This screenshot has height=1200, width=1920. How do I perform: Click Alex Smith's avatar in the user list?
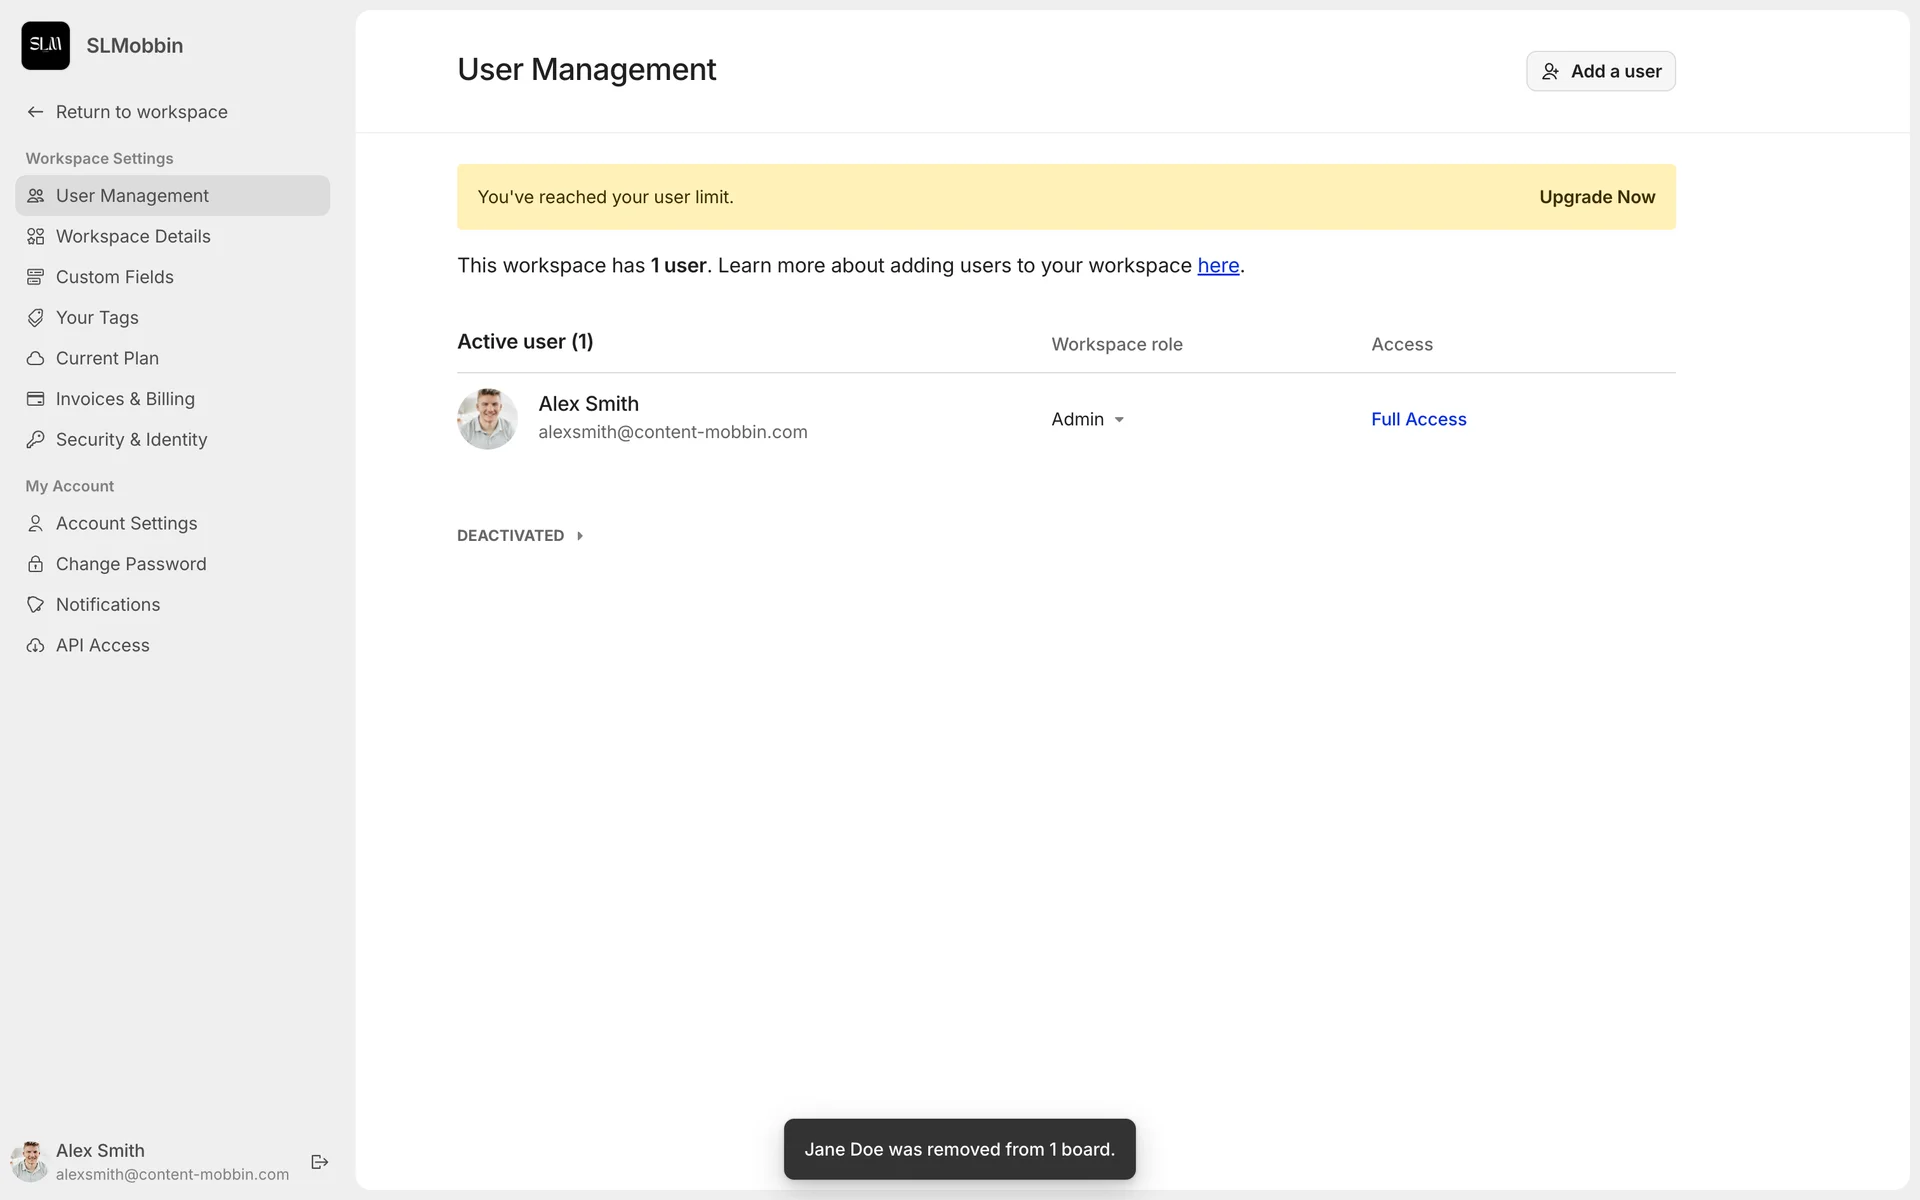tap(487, 419)
